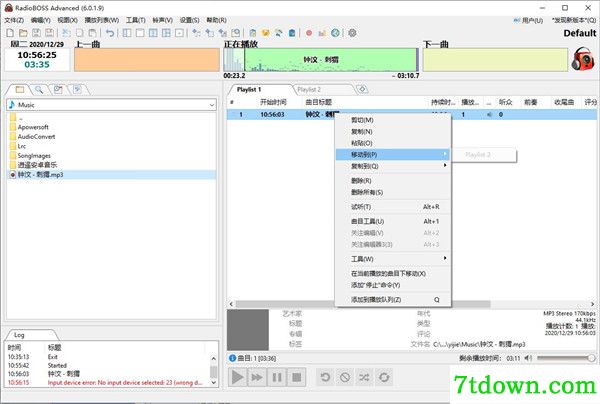The image size is (600, 404).
Task: Open the Apowersoft folder
Action: [x=33, y=127]
